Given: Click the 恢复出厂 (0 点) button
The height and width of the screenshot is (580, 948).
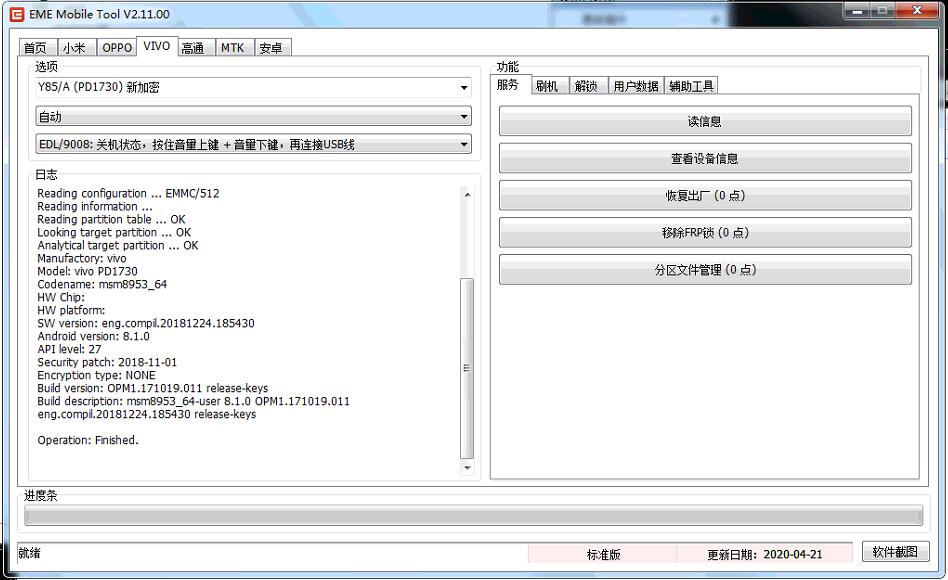Looking at the screenshot, I should coord(705,196).
